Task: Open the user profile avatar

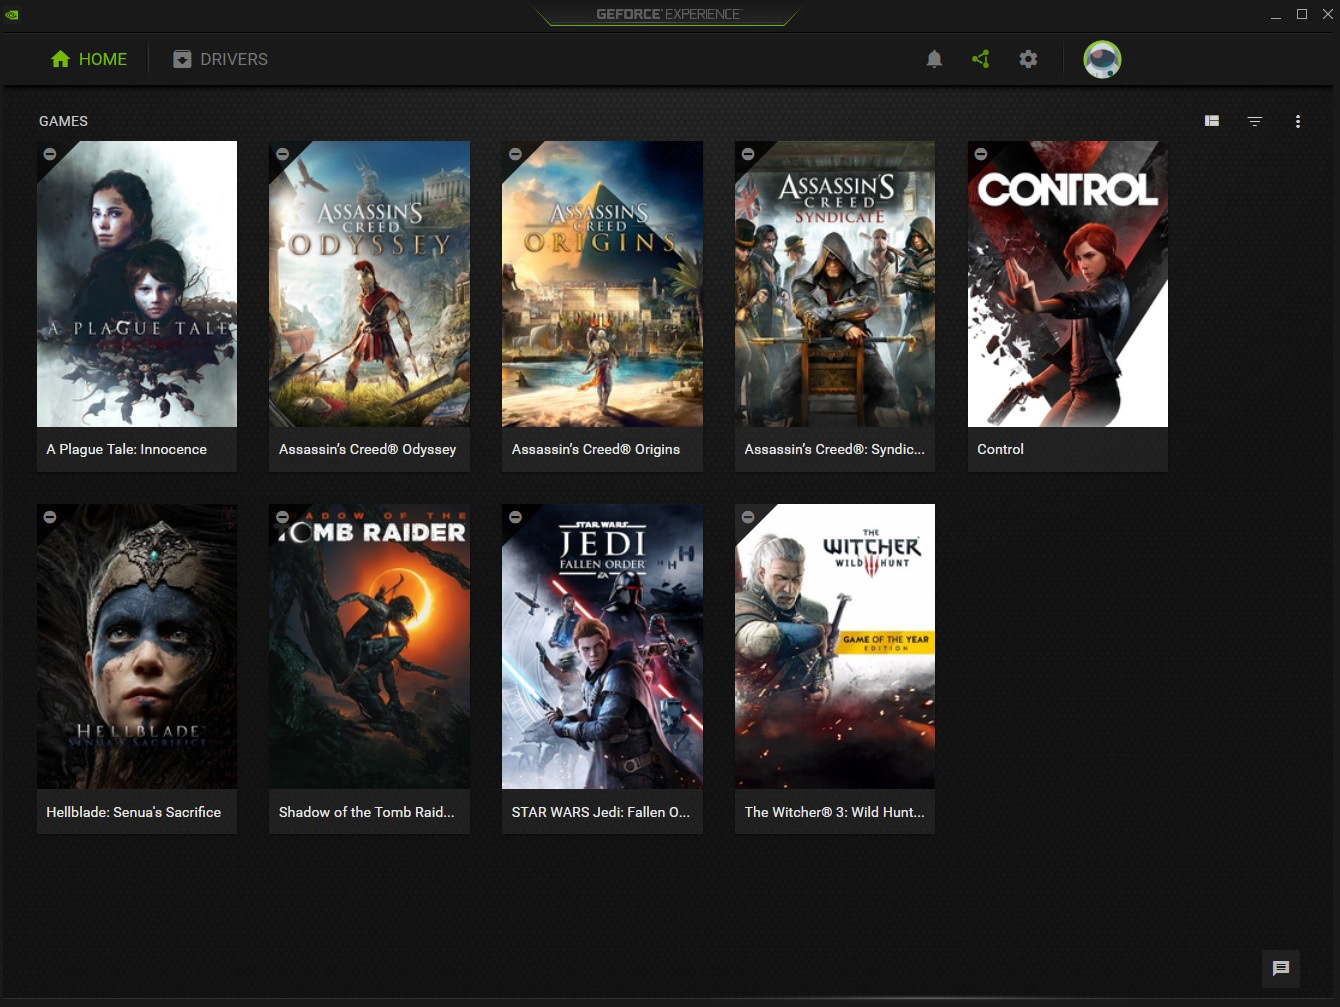Action: pos(1102,59)
